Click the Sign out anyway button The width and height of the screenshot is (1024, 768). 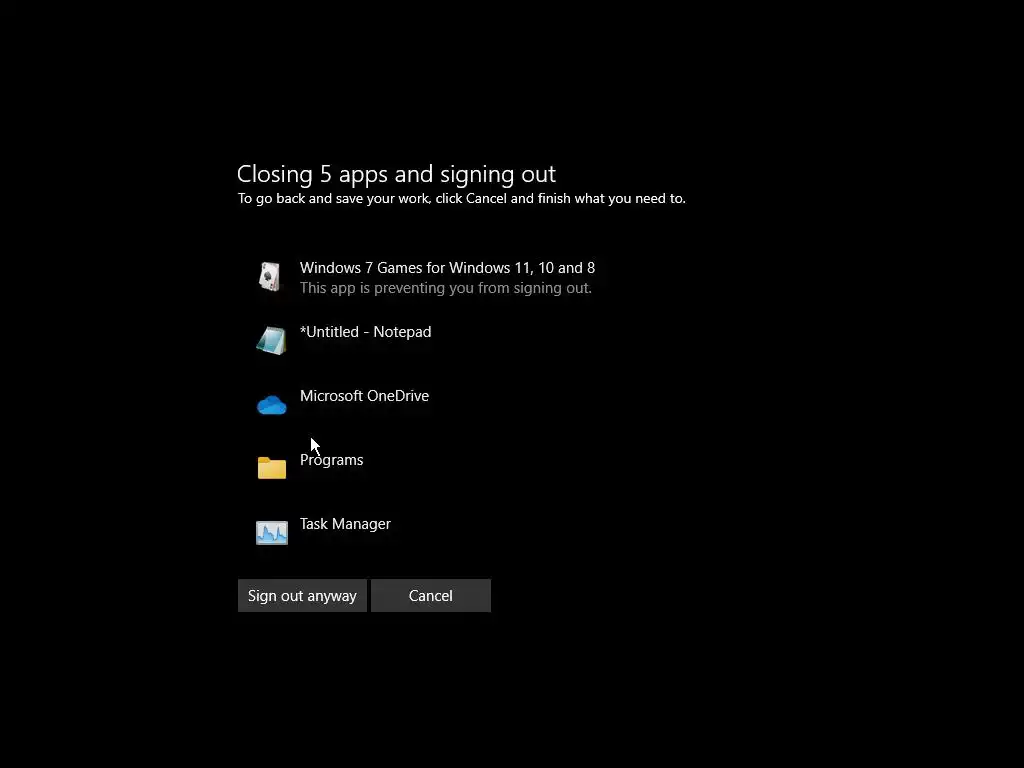[302, 596]
